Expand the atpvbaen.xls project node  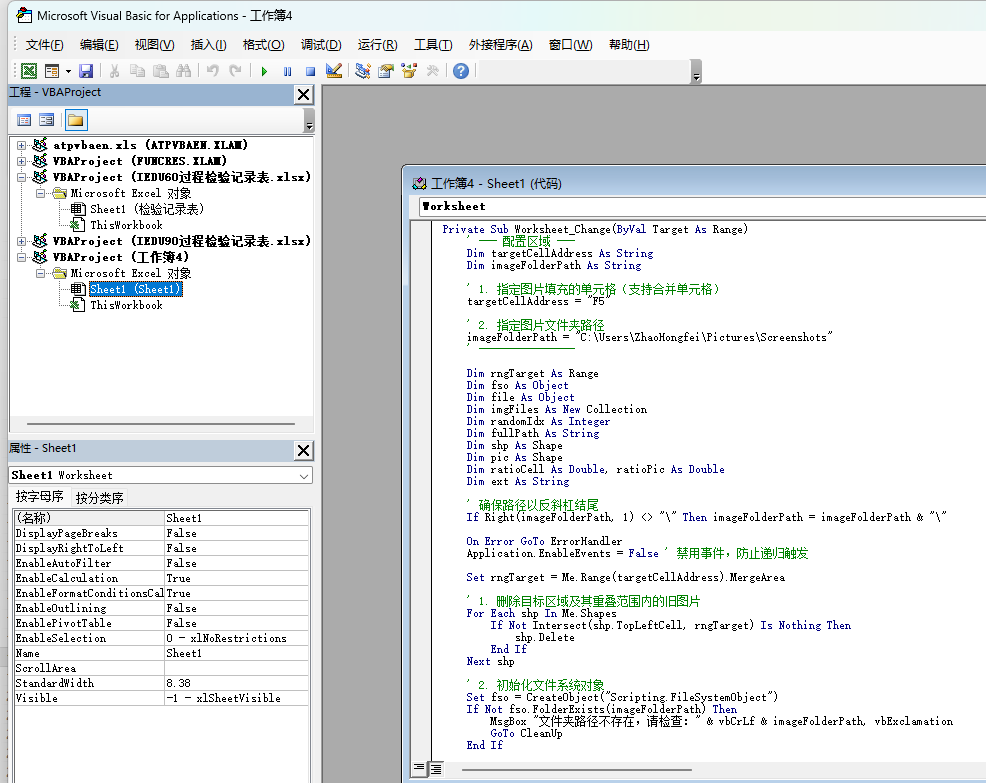[22, 145]
